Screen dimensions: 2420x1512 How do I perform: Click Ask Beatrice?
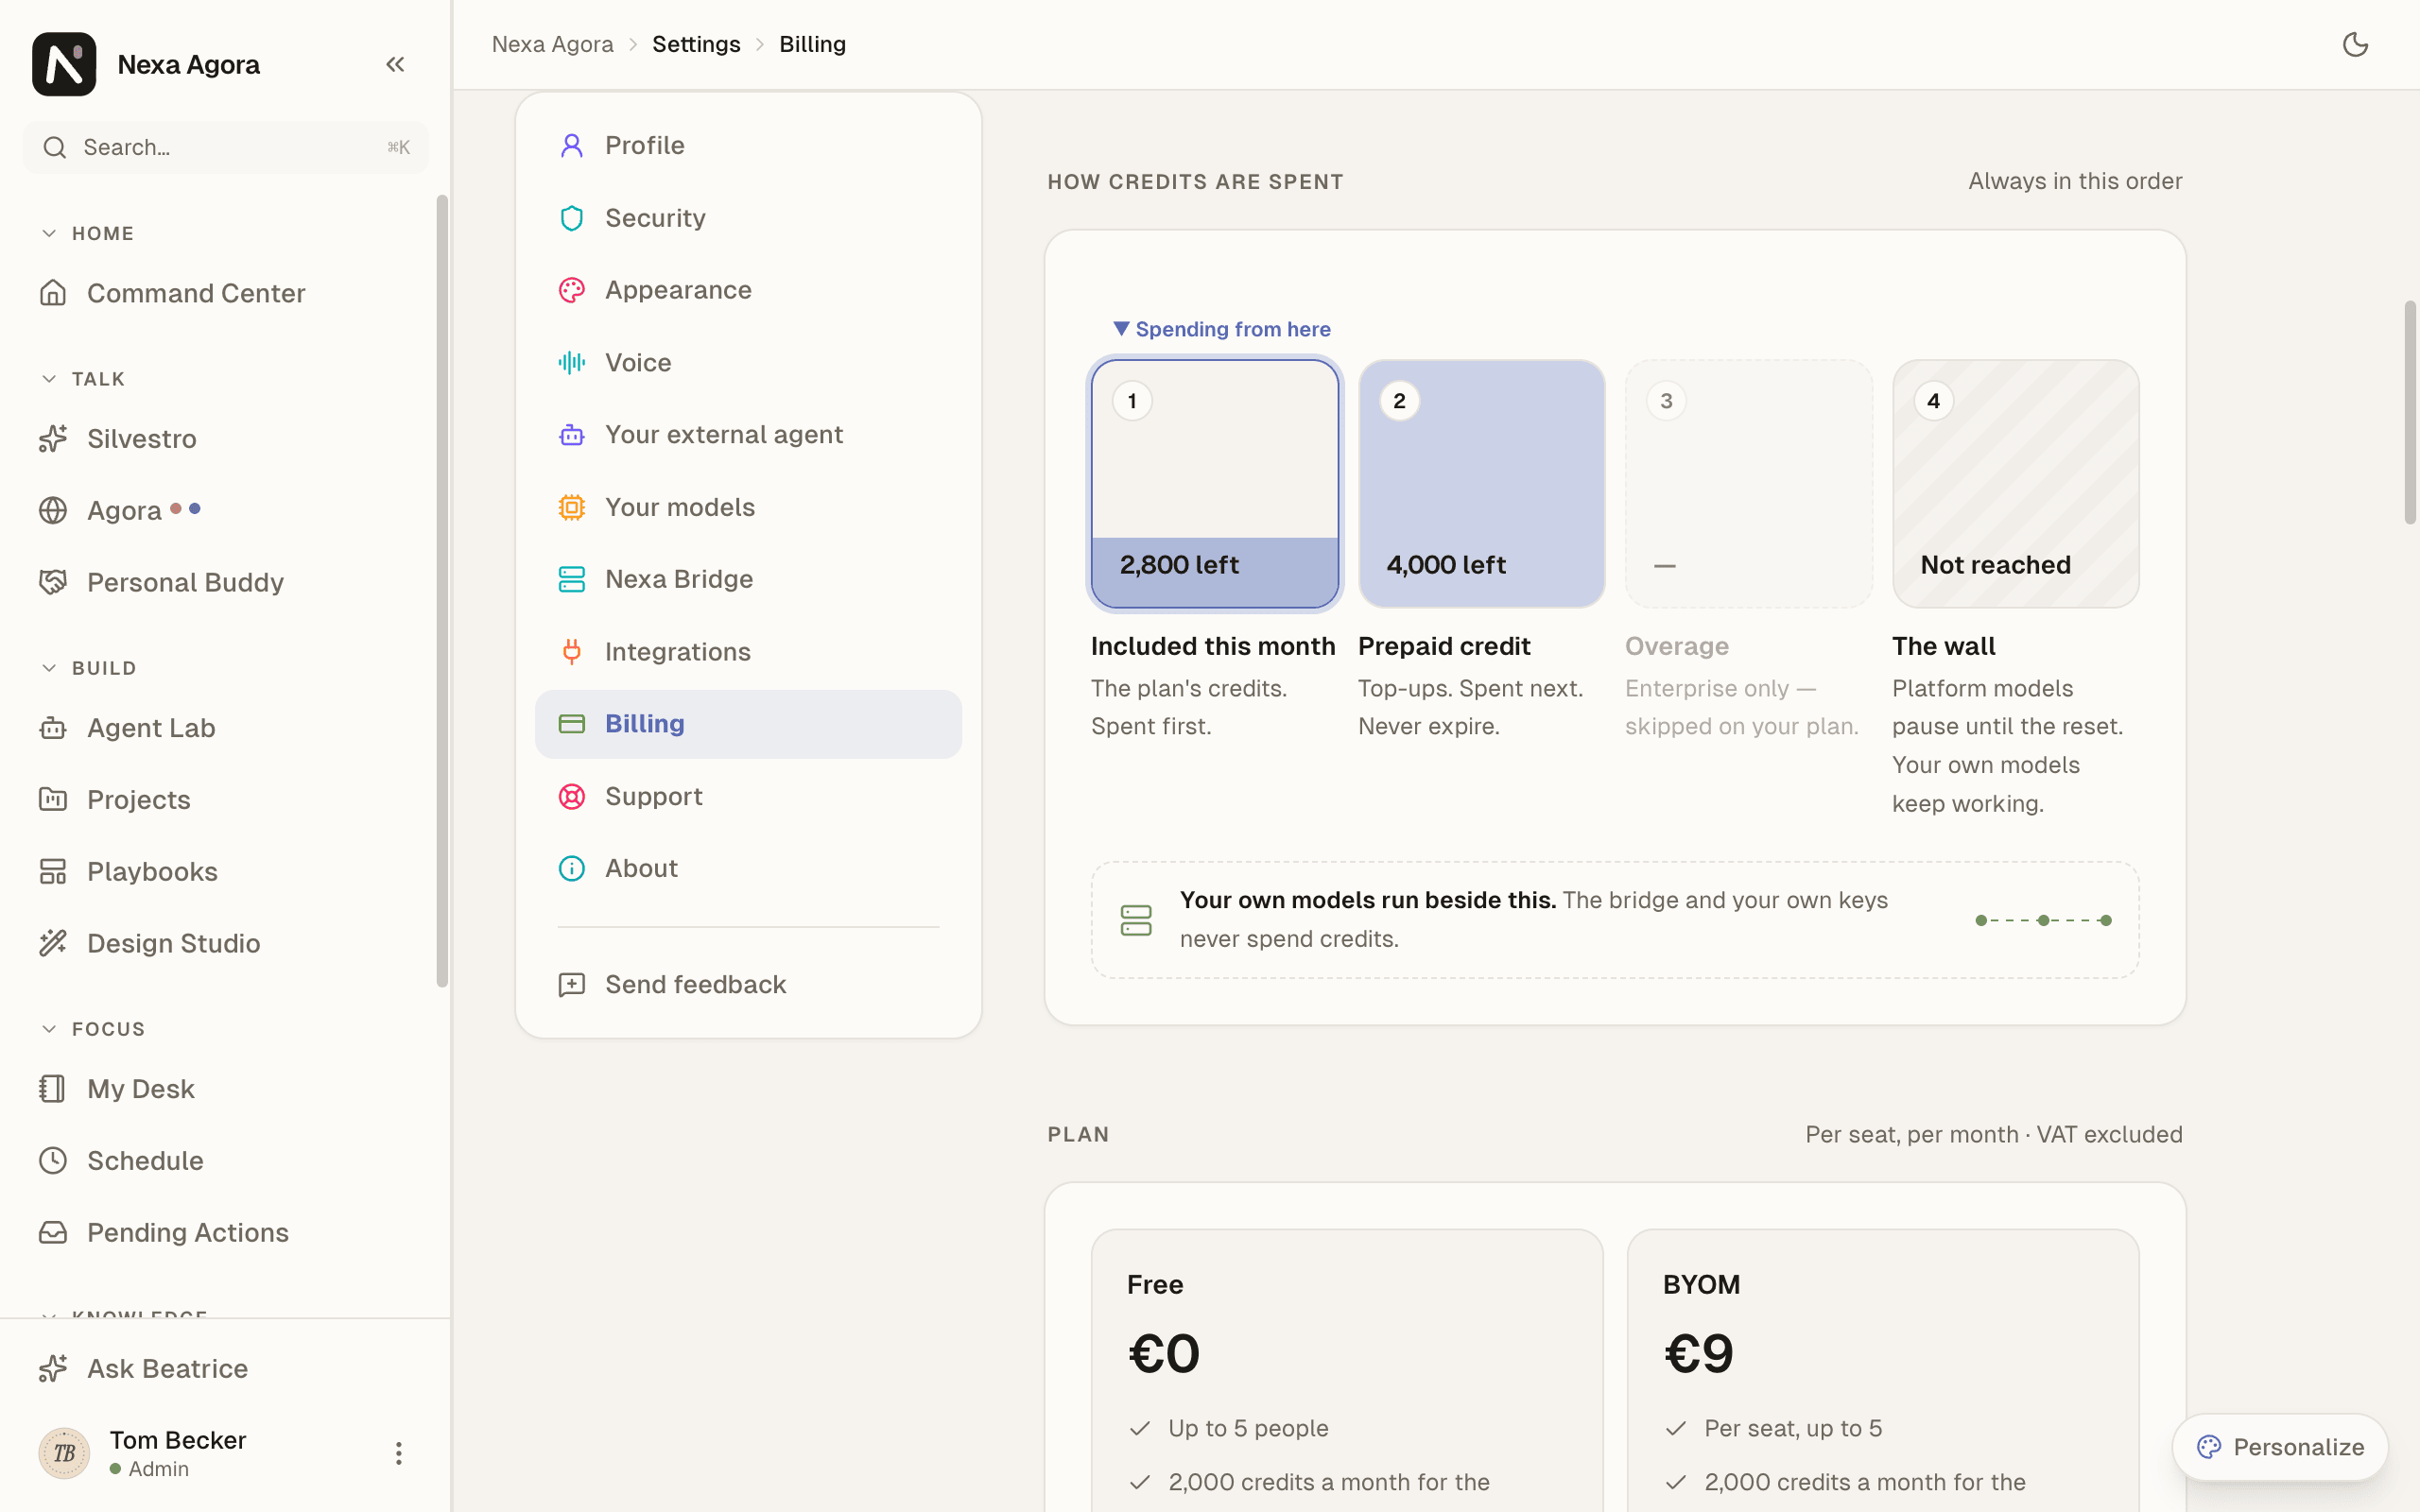point(225,1368)
